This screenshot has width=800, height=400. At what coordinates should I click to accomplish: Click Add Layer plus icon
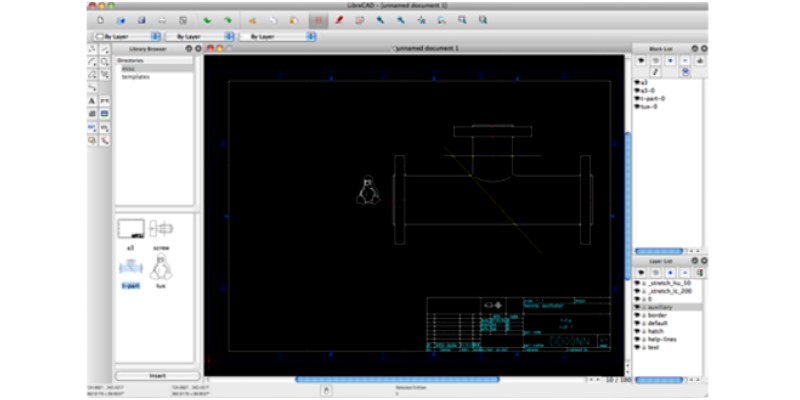(x=670, y=273)
